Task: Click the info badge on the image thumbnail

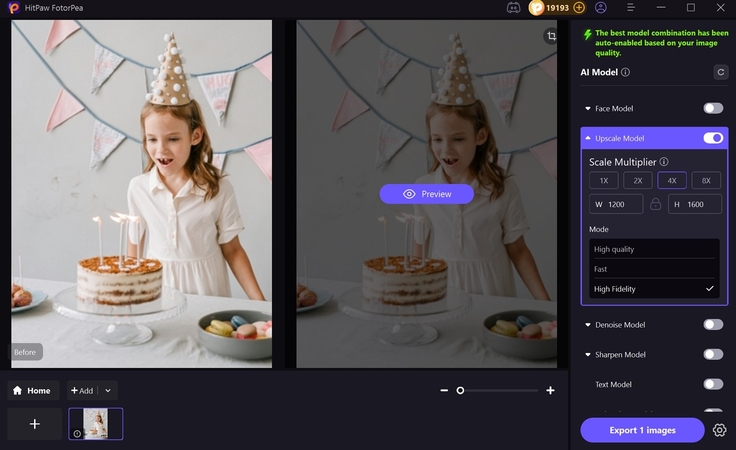Action: [77, 434]
